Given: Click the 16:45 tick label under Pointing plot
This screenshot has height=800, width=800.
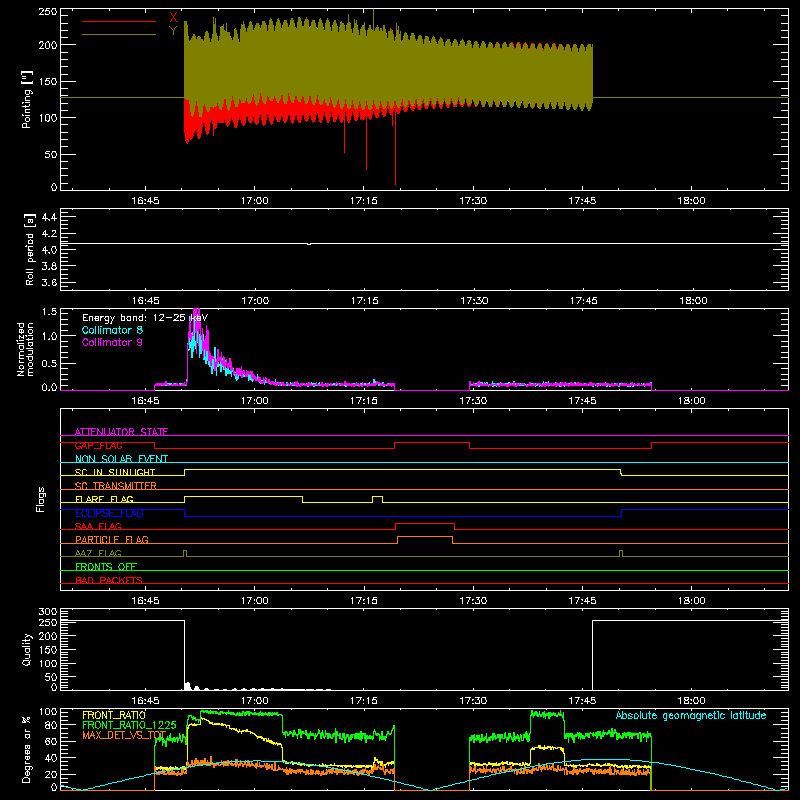Looking at the screenshot, I should point(145,201).
